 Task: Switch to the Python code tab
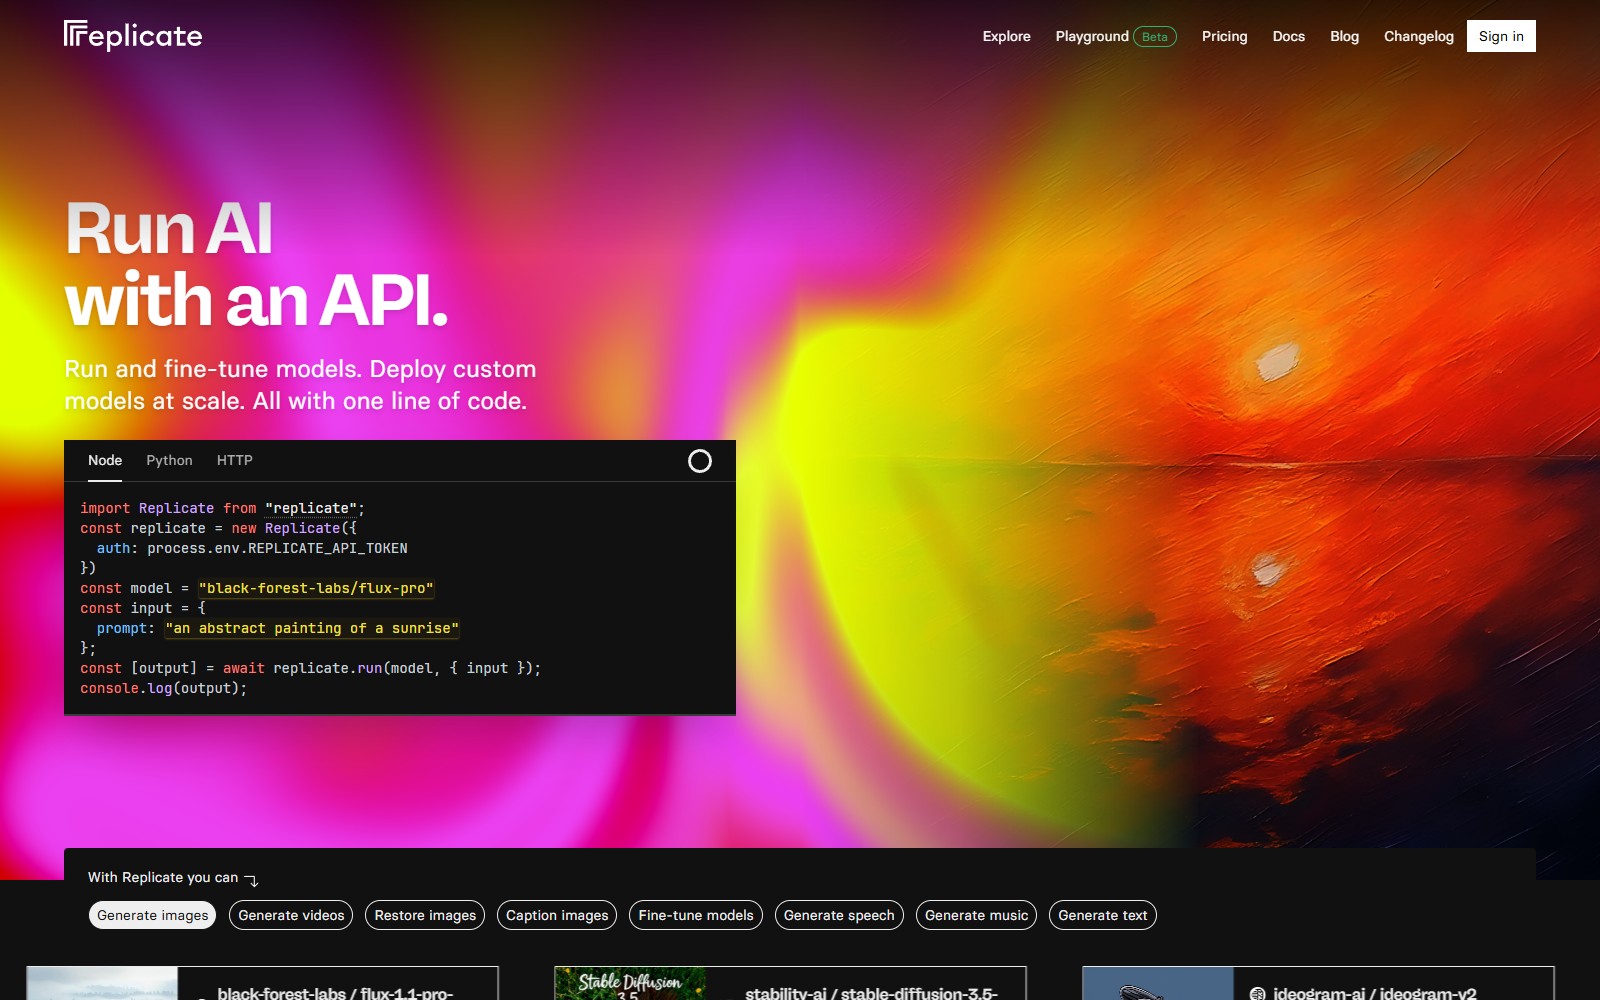pos(169,460)
